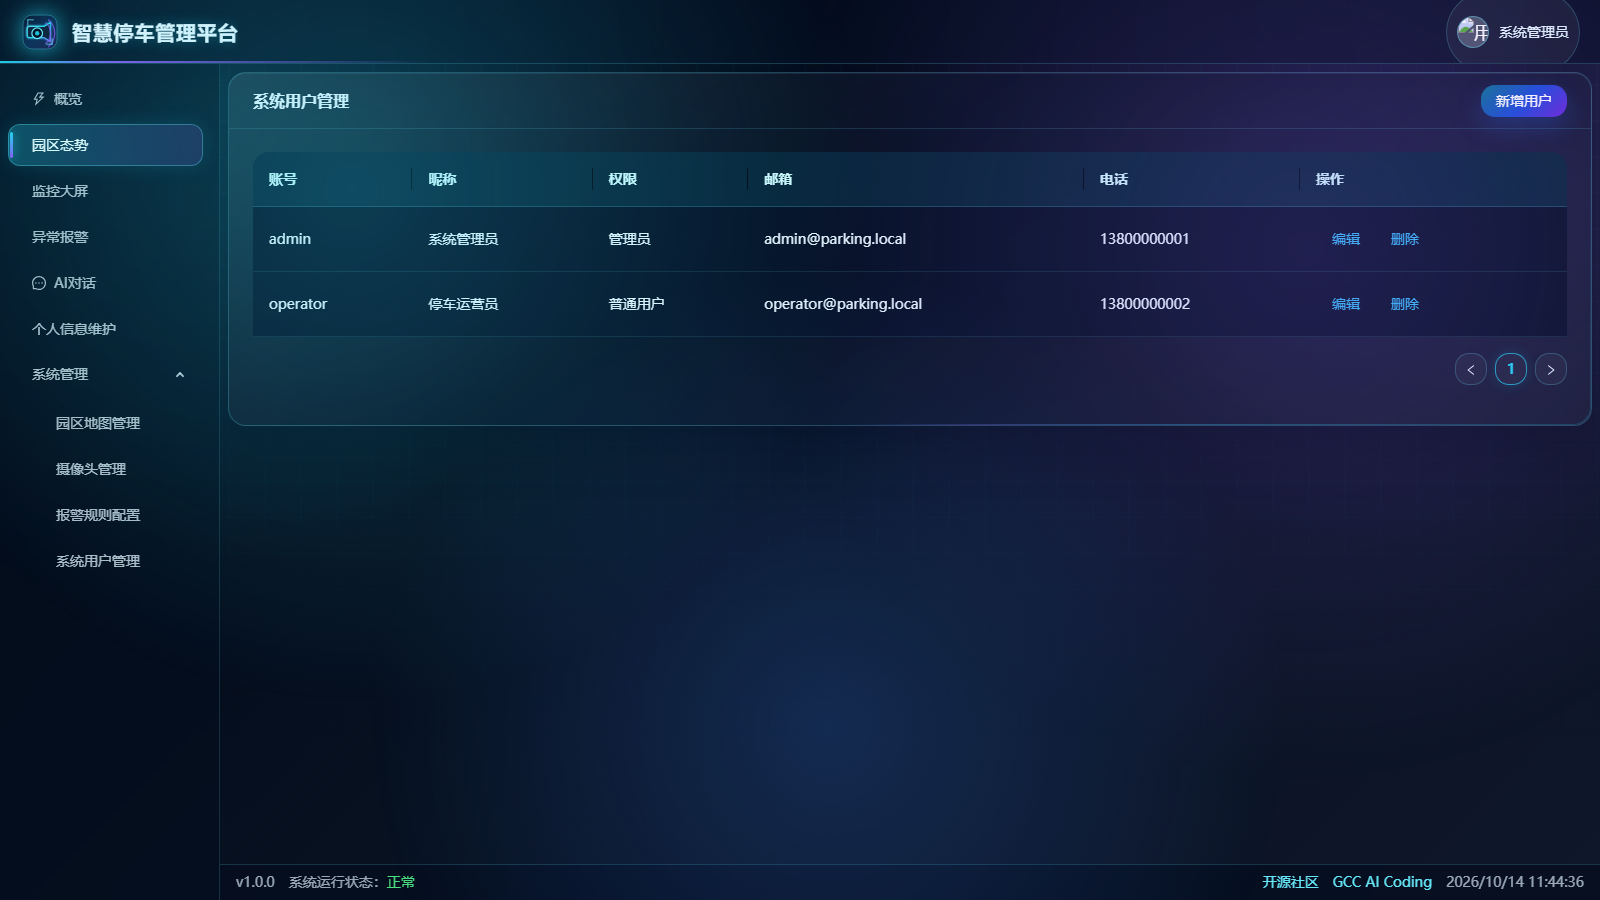The height and width of the screenshot is (900, 1600).
Task: Go to the previous page arrow
Action: coord(1471,369)
